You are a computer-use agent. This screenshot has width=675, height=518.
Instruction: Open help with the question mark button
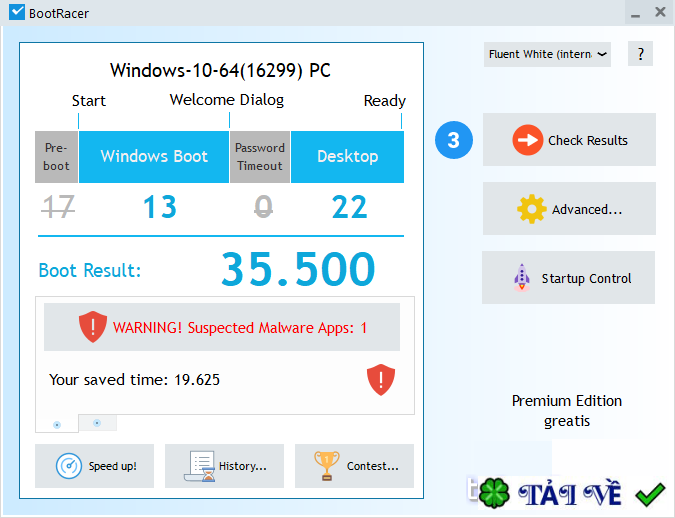click(x=641, y=54)
